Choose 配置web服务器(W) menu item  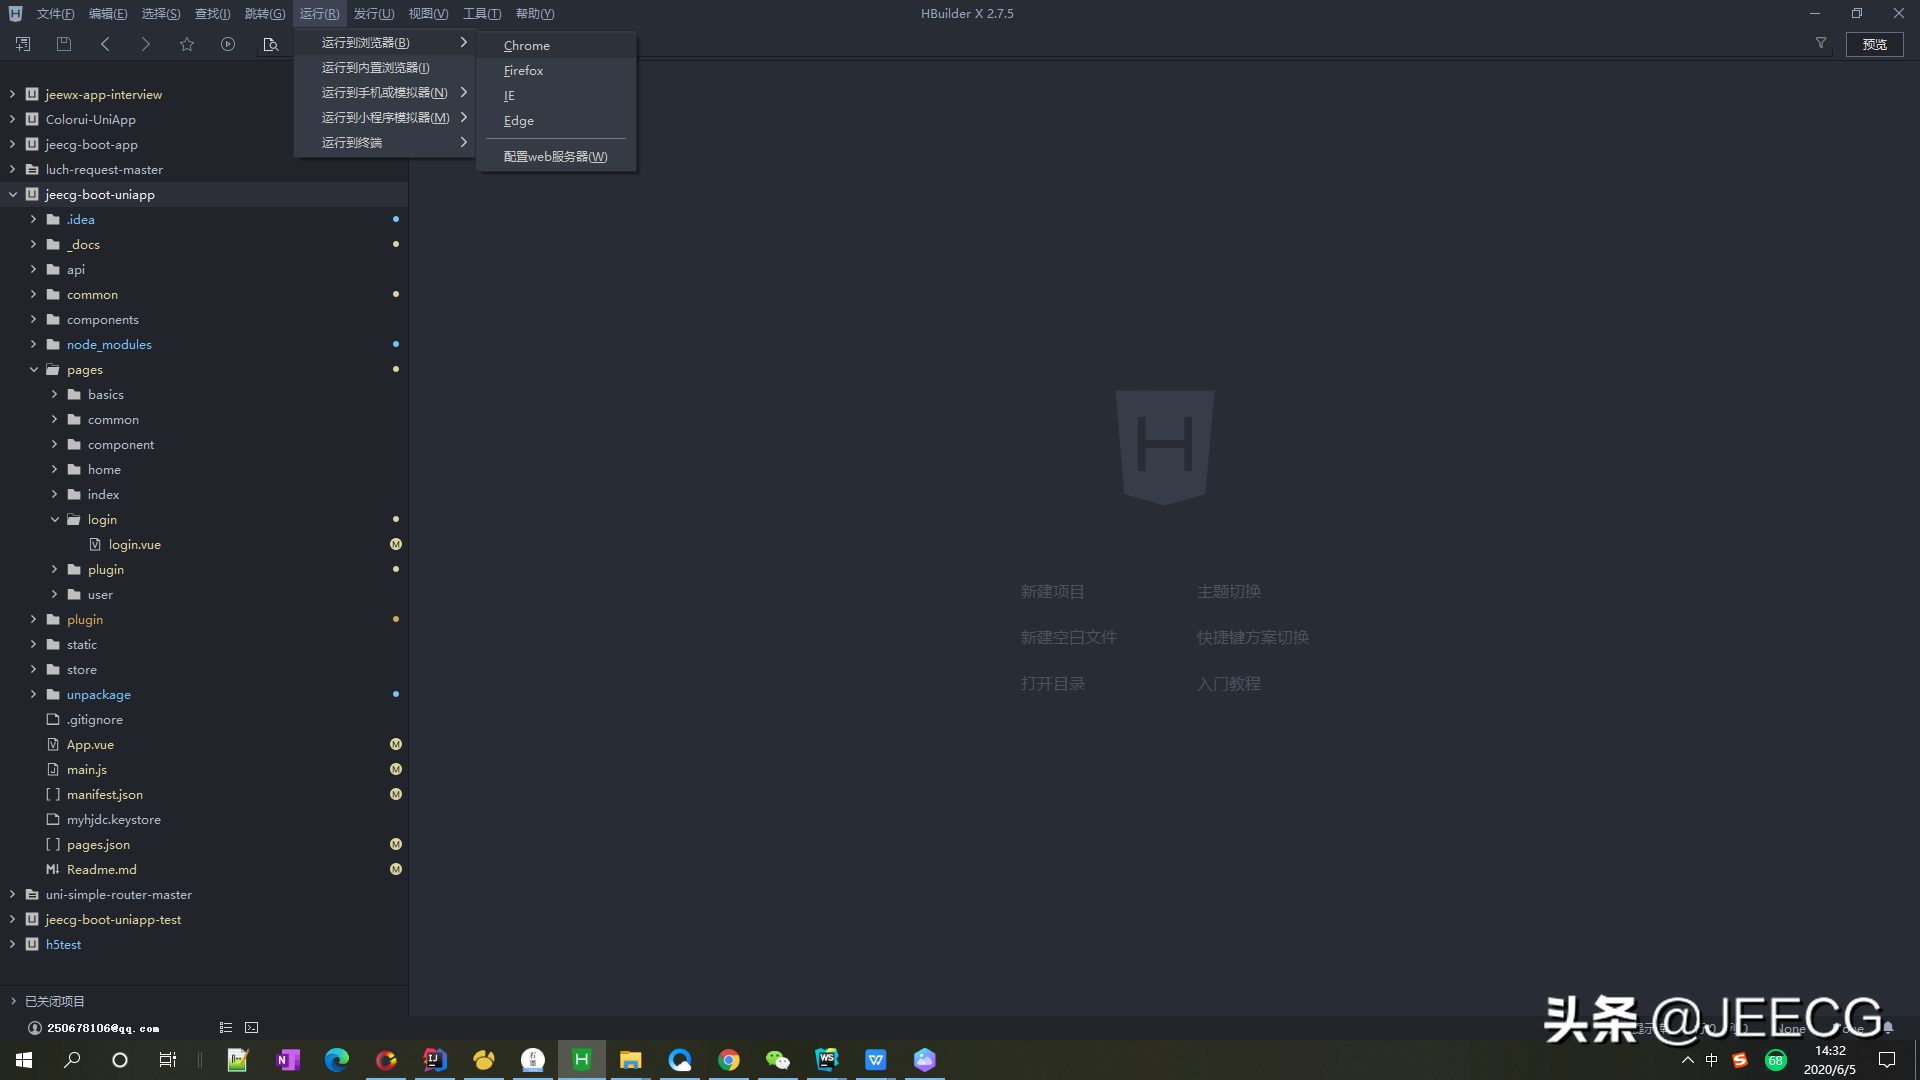click(556, 156)
